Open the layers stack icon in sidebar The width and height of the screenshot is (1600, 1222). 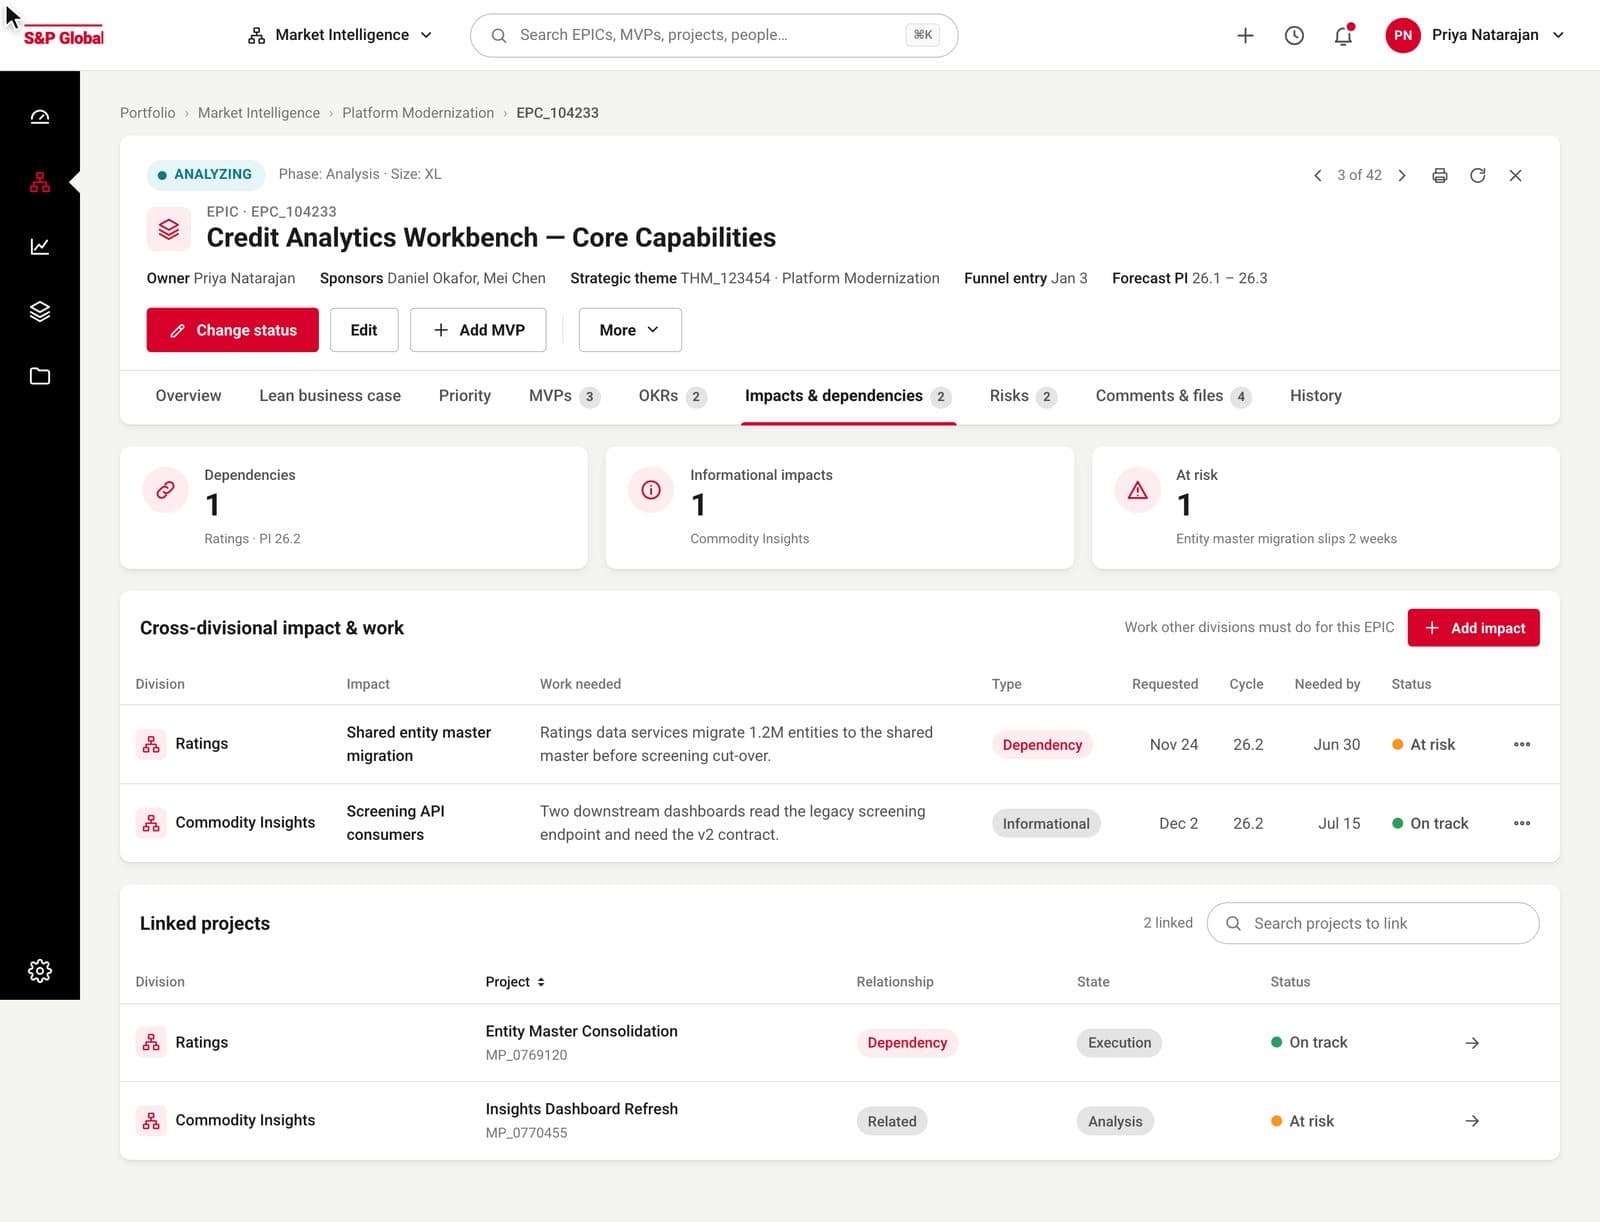[40, 311]
